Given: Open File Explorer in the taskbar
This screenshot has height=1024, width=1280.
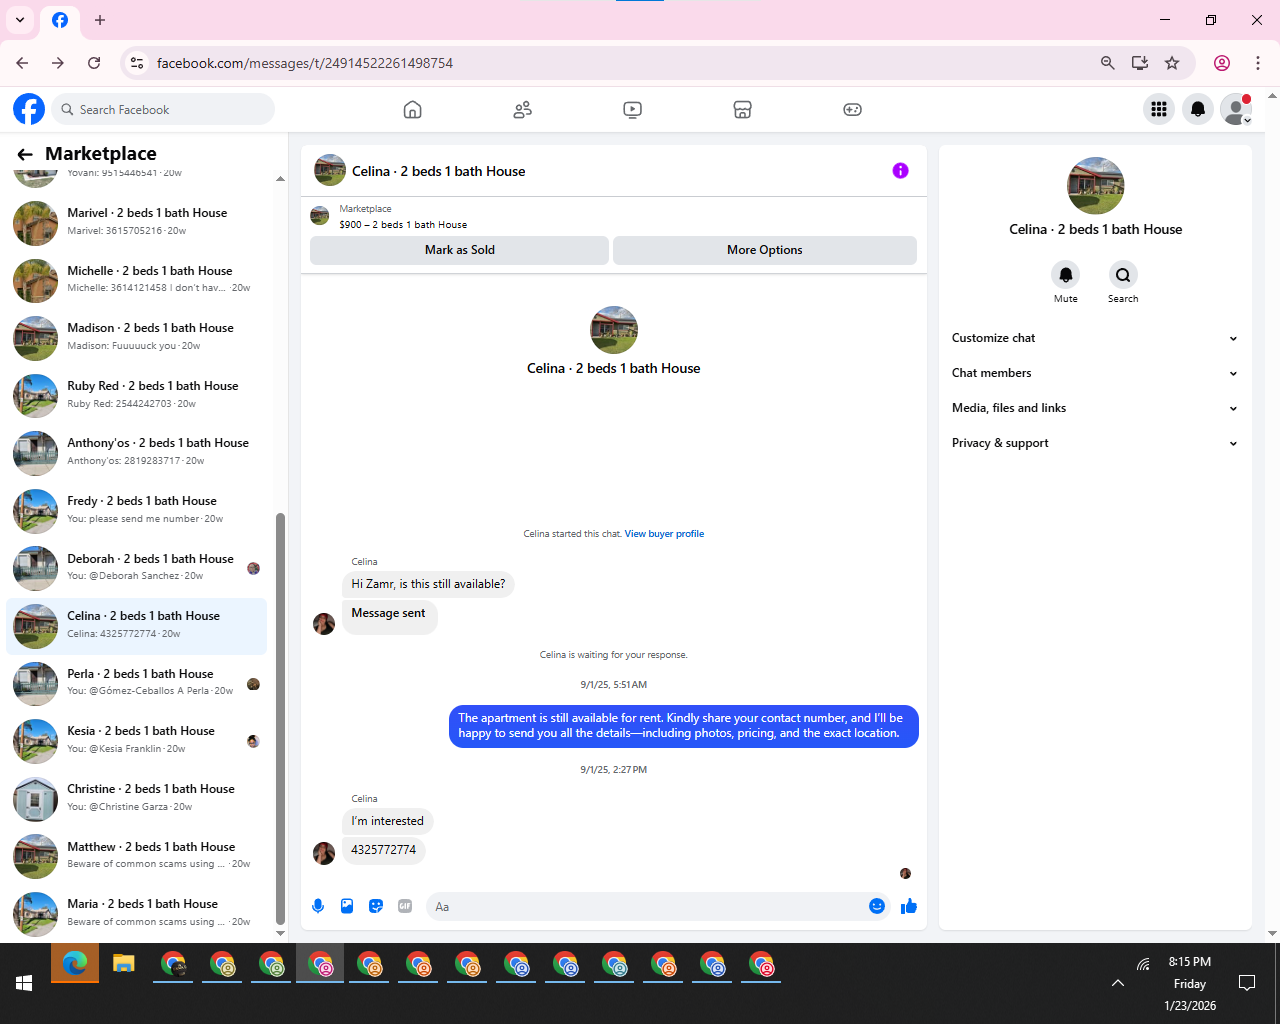Looking at the screenshot, I should [124, 964].
